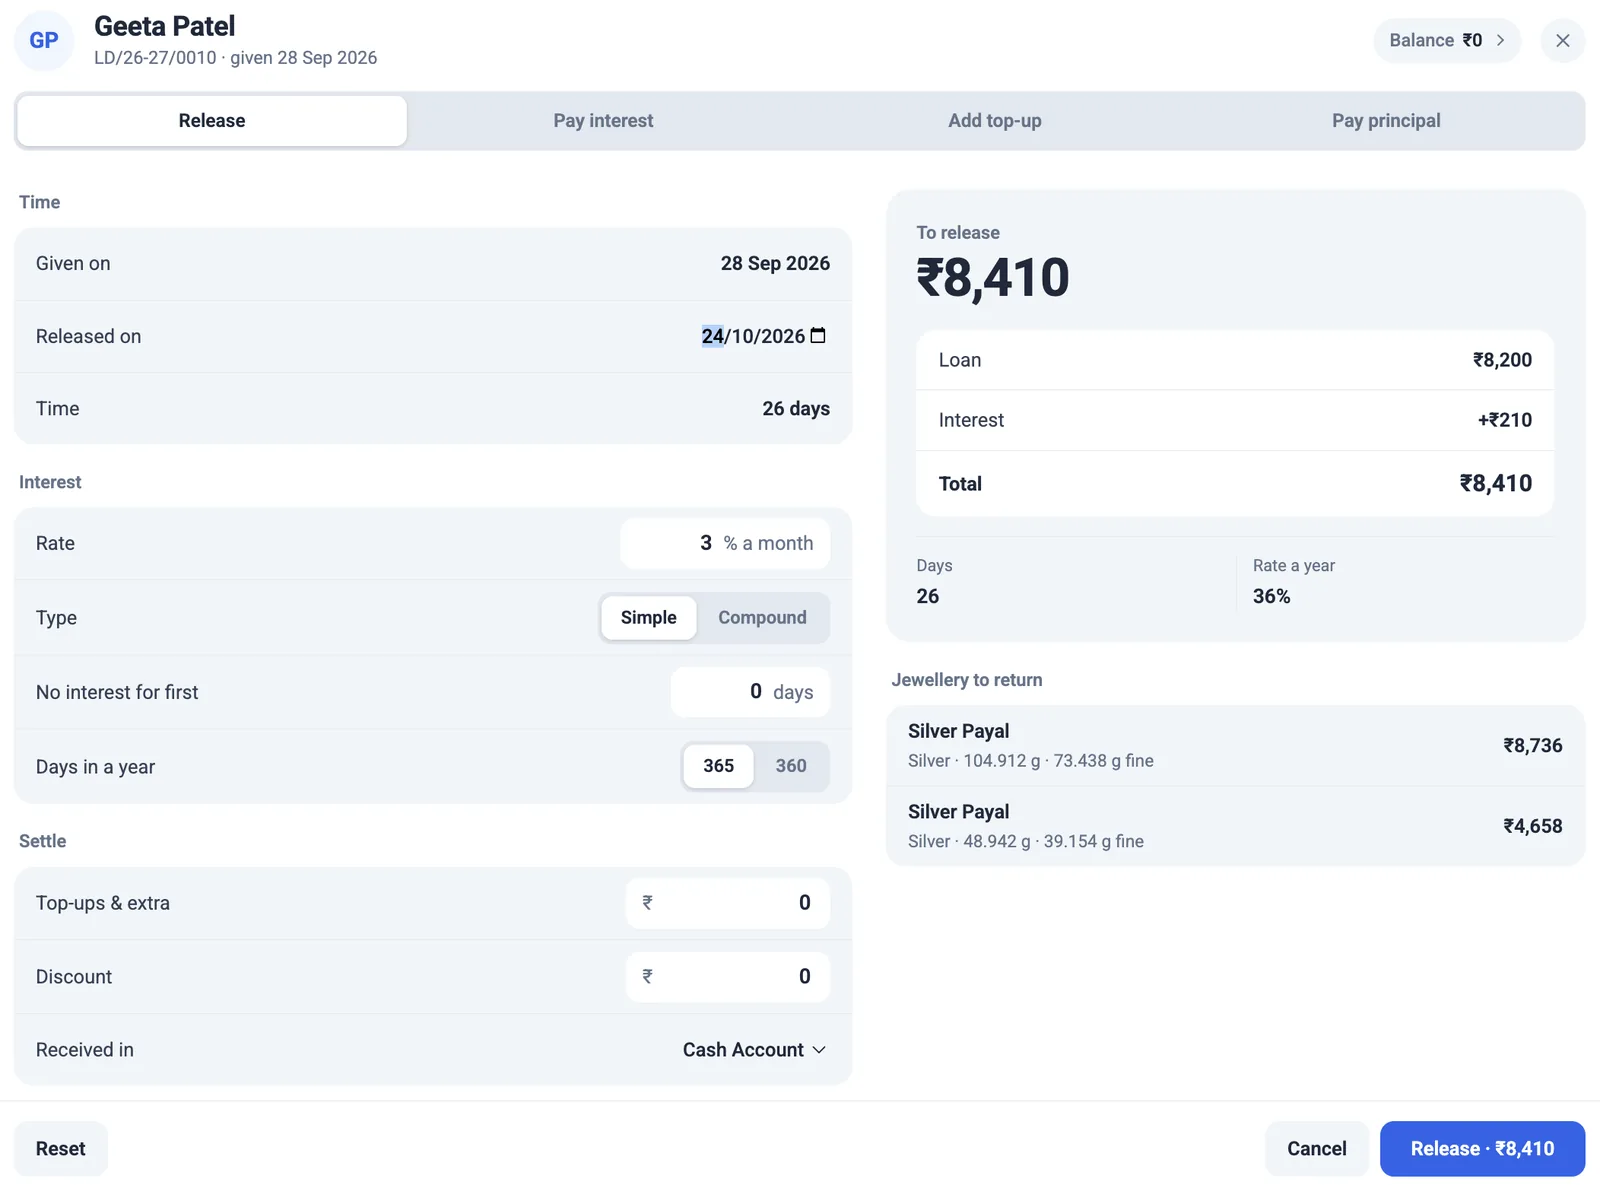This screenshot has width=1600, height=1185.
Task: Focus the Top-ups & extra amount field
Action: coord(728,903)
